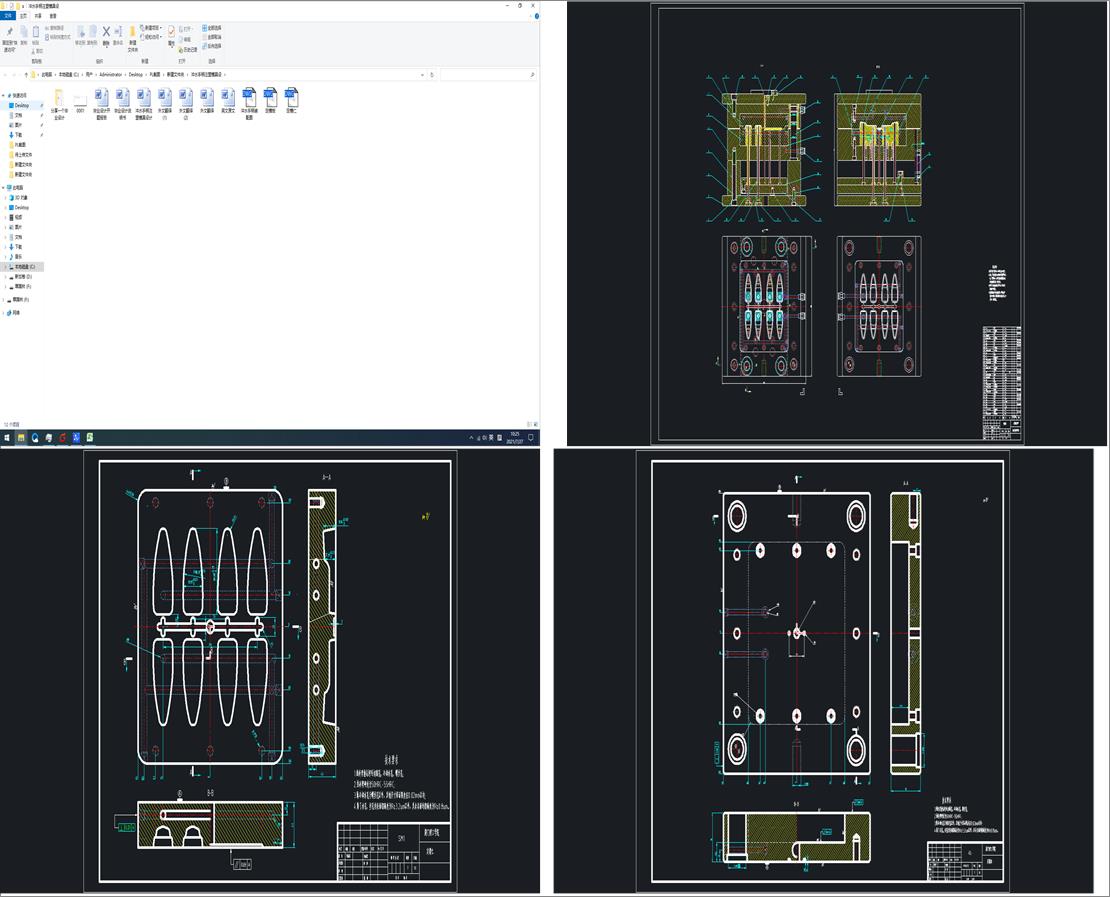Expand the Local Disk (C:) tree node
1110x897 pixels.
5,267
